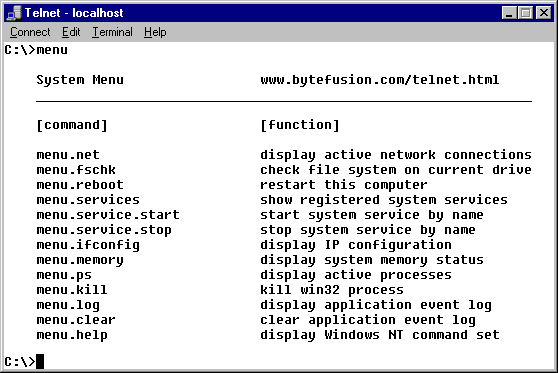Viewport: 558px width, 373px height.
Task: Click the www.bytefusion.com/telnet.html text
Action: pyautogui.click(x=380, y=80)
